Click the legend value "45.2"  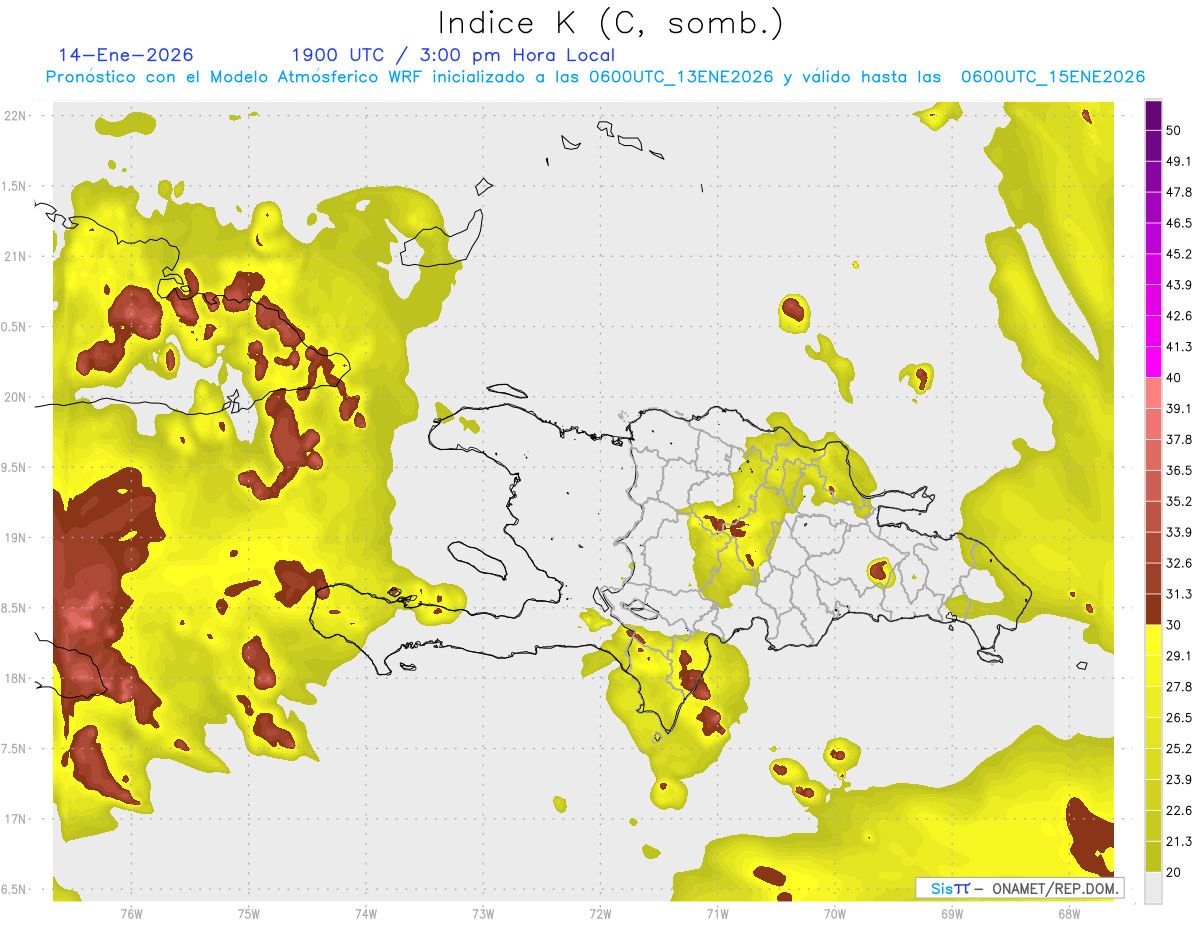1179,254
